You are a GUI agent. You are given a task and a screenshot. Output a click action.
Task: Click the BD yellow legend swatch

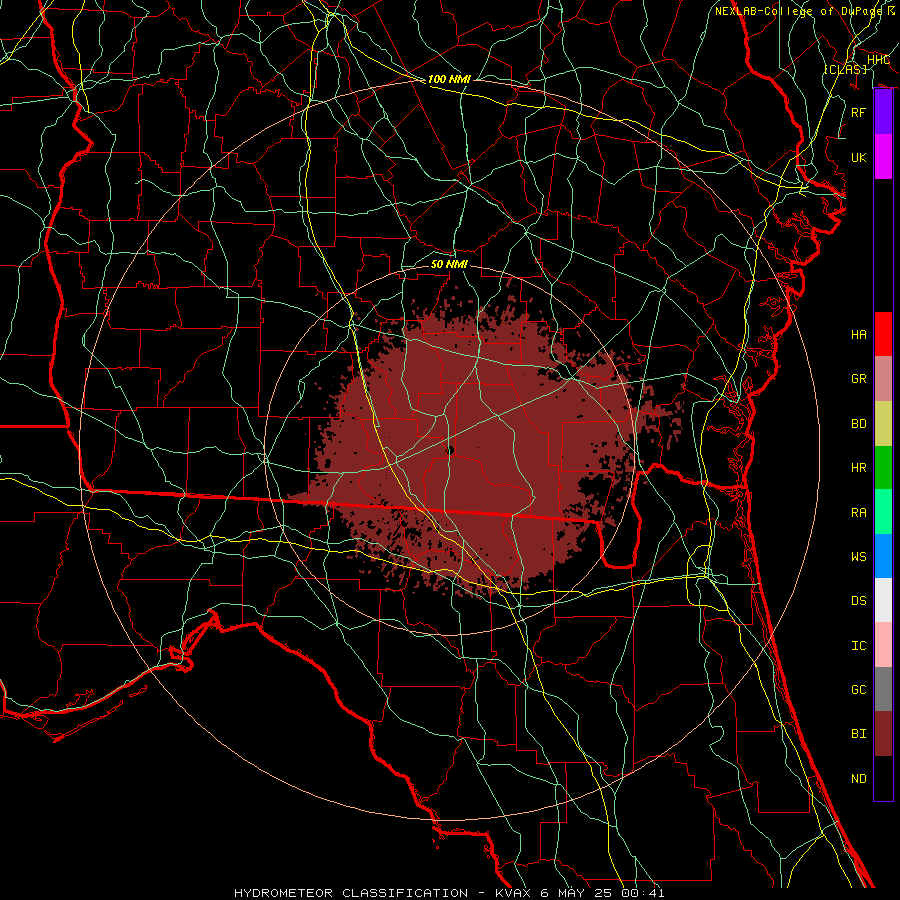(x=883, y=424)
